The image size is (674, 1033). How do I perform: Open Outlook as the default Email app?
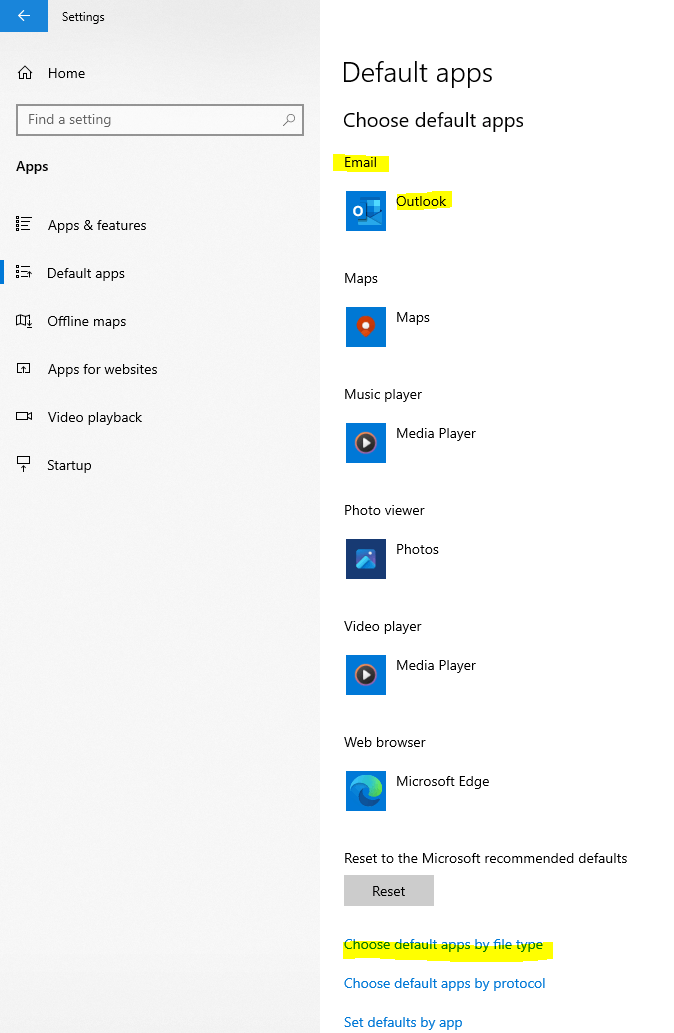pos(365,211)
